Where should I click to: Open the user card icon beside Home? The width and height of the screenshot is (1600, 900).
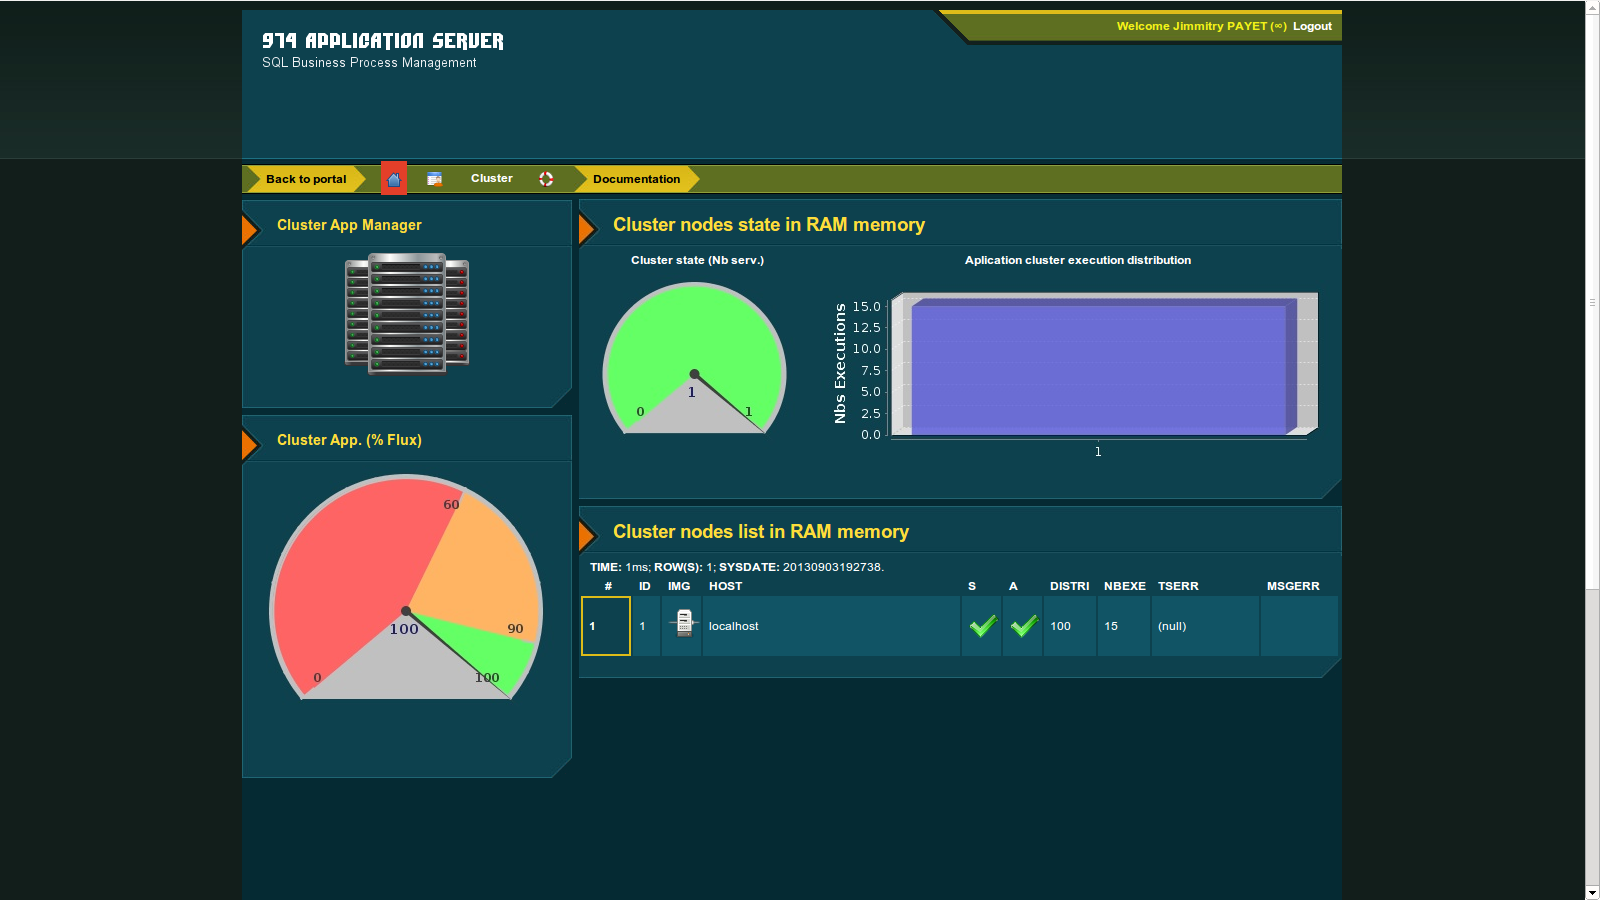[x=434, y=179]
